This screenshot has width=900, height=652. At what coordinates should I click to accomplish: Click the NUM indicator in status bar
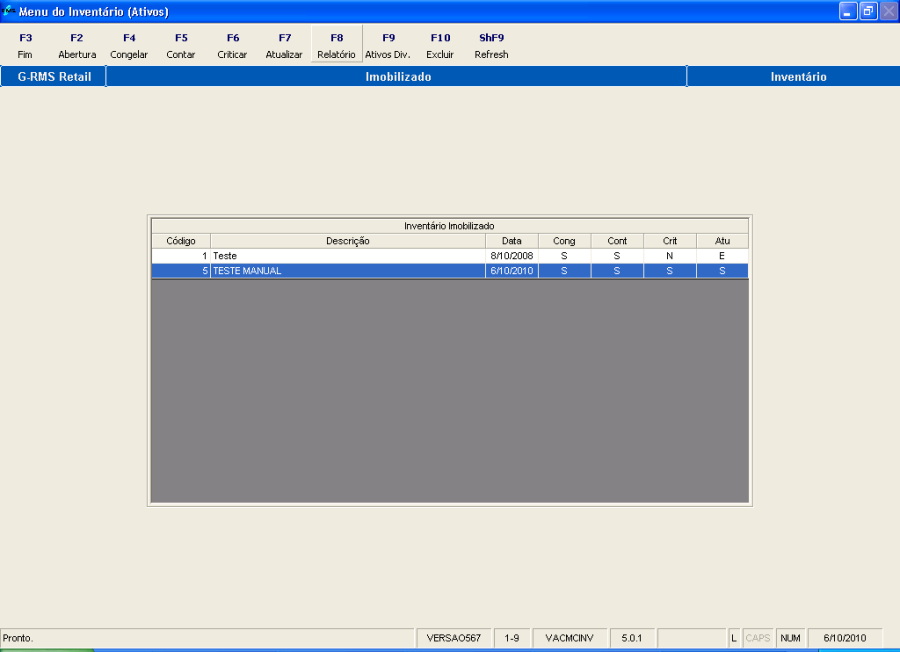[x=790, y=638]
